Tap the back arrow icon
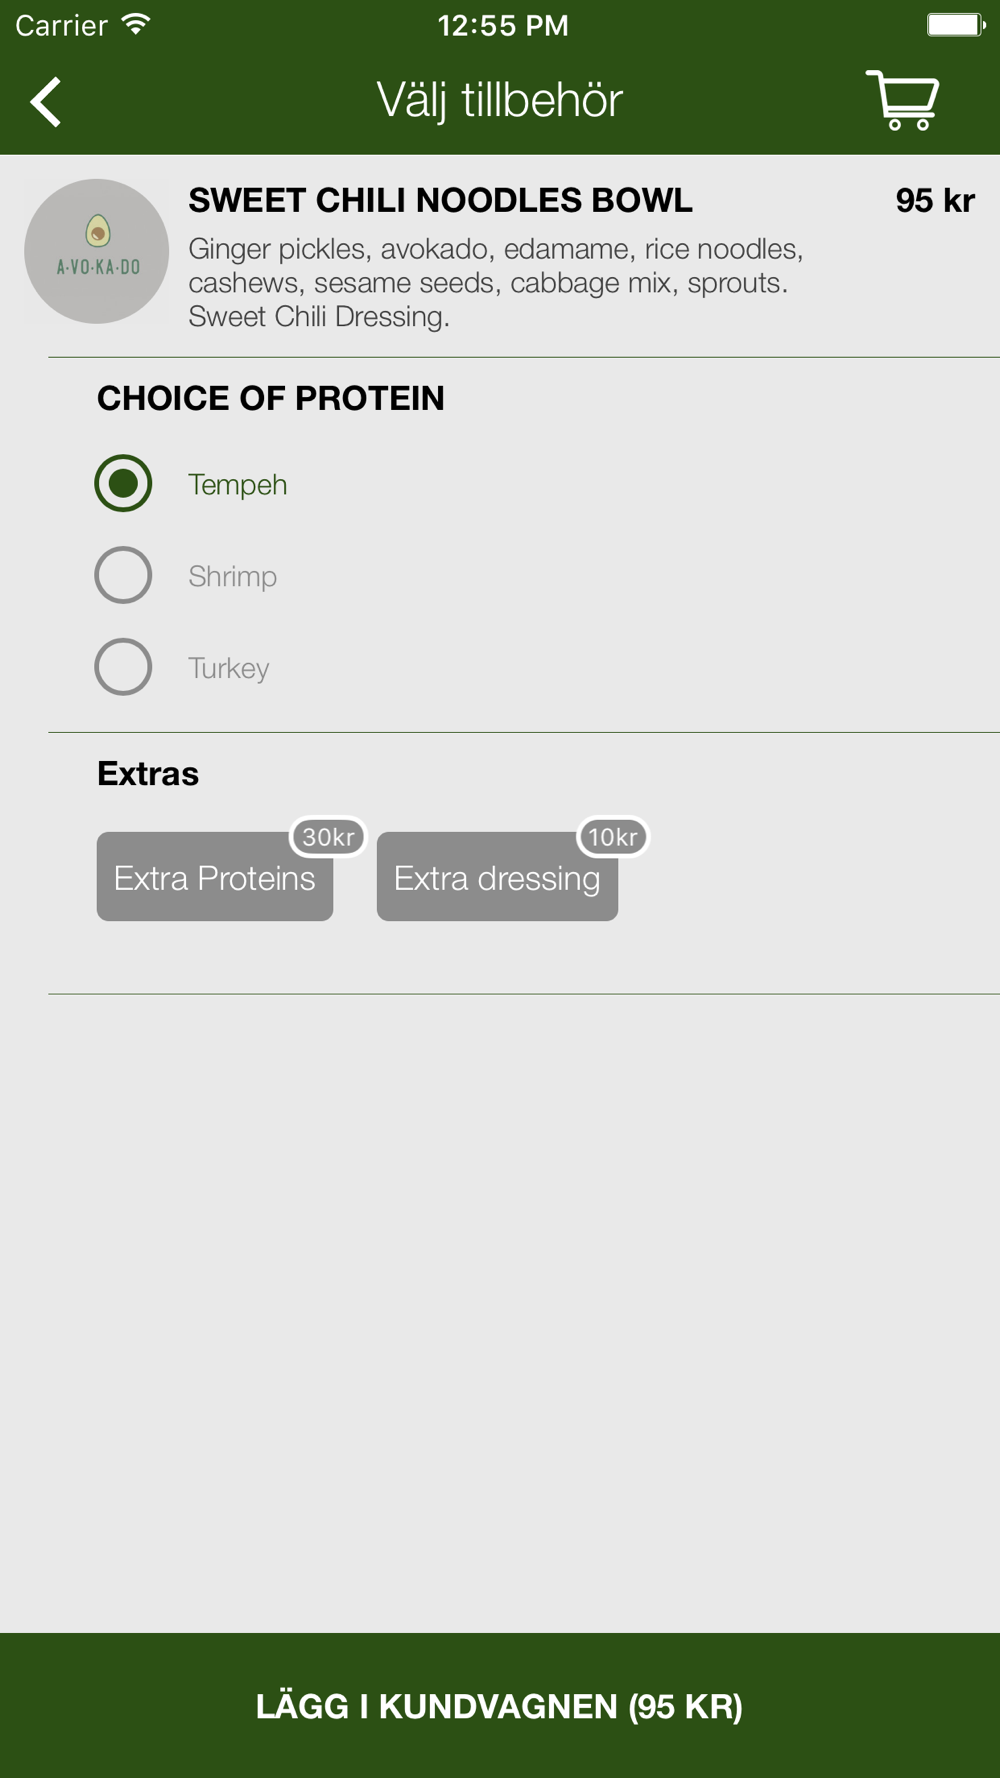Image resolution: width=1000 pixels, height=1778 pixels. (x=46, y=102)
